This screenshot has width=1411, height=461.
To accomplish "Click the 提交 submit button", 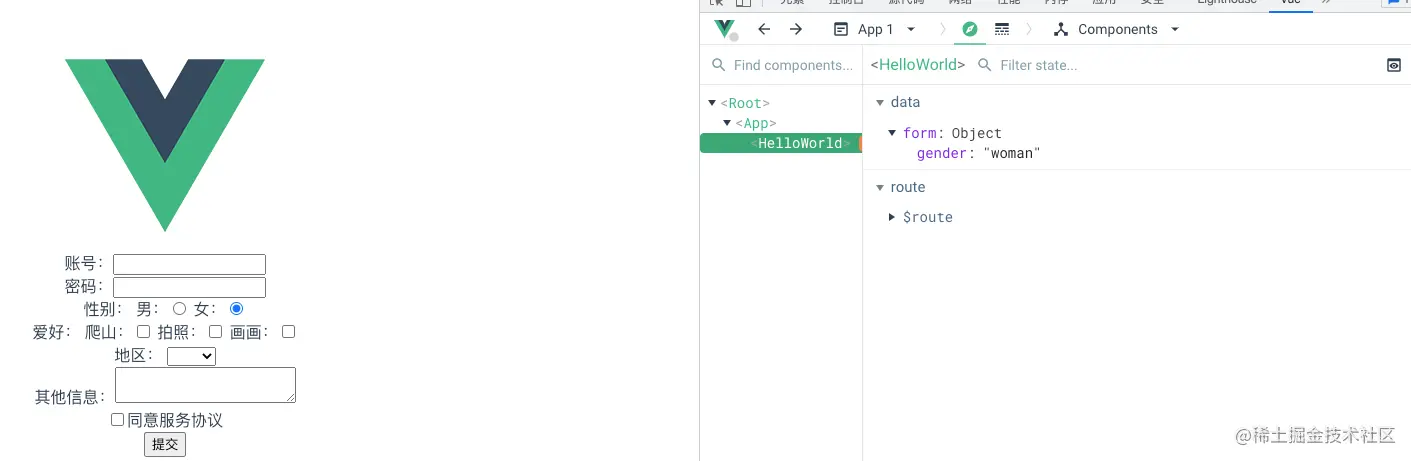I will (x=165, y=444).
